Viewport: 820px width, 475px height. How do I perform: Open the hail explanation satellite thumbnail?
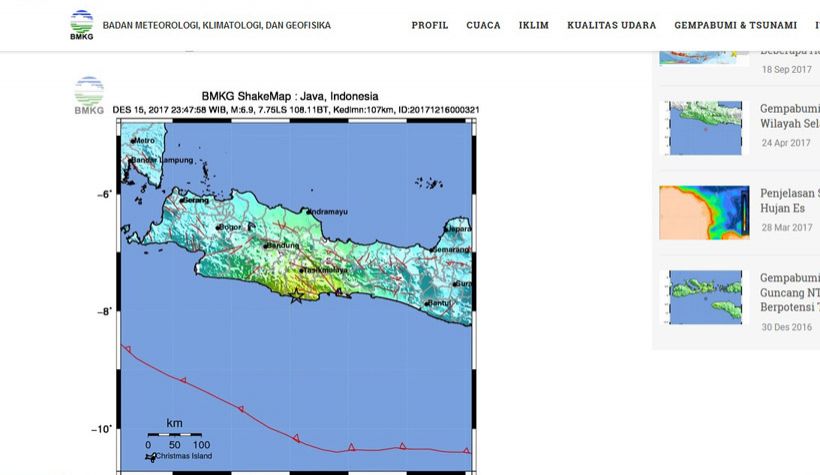click(x=704, y=212)
